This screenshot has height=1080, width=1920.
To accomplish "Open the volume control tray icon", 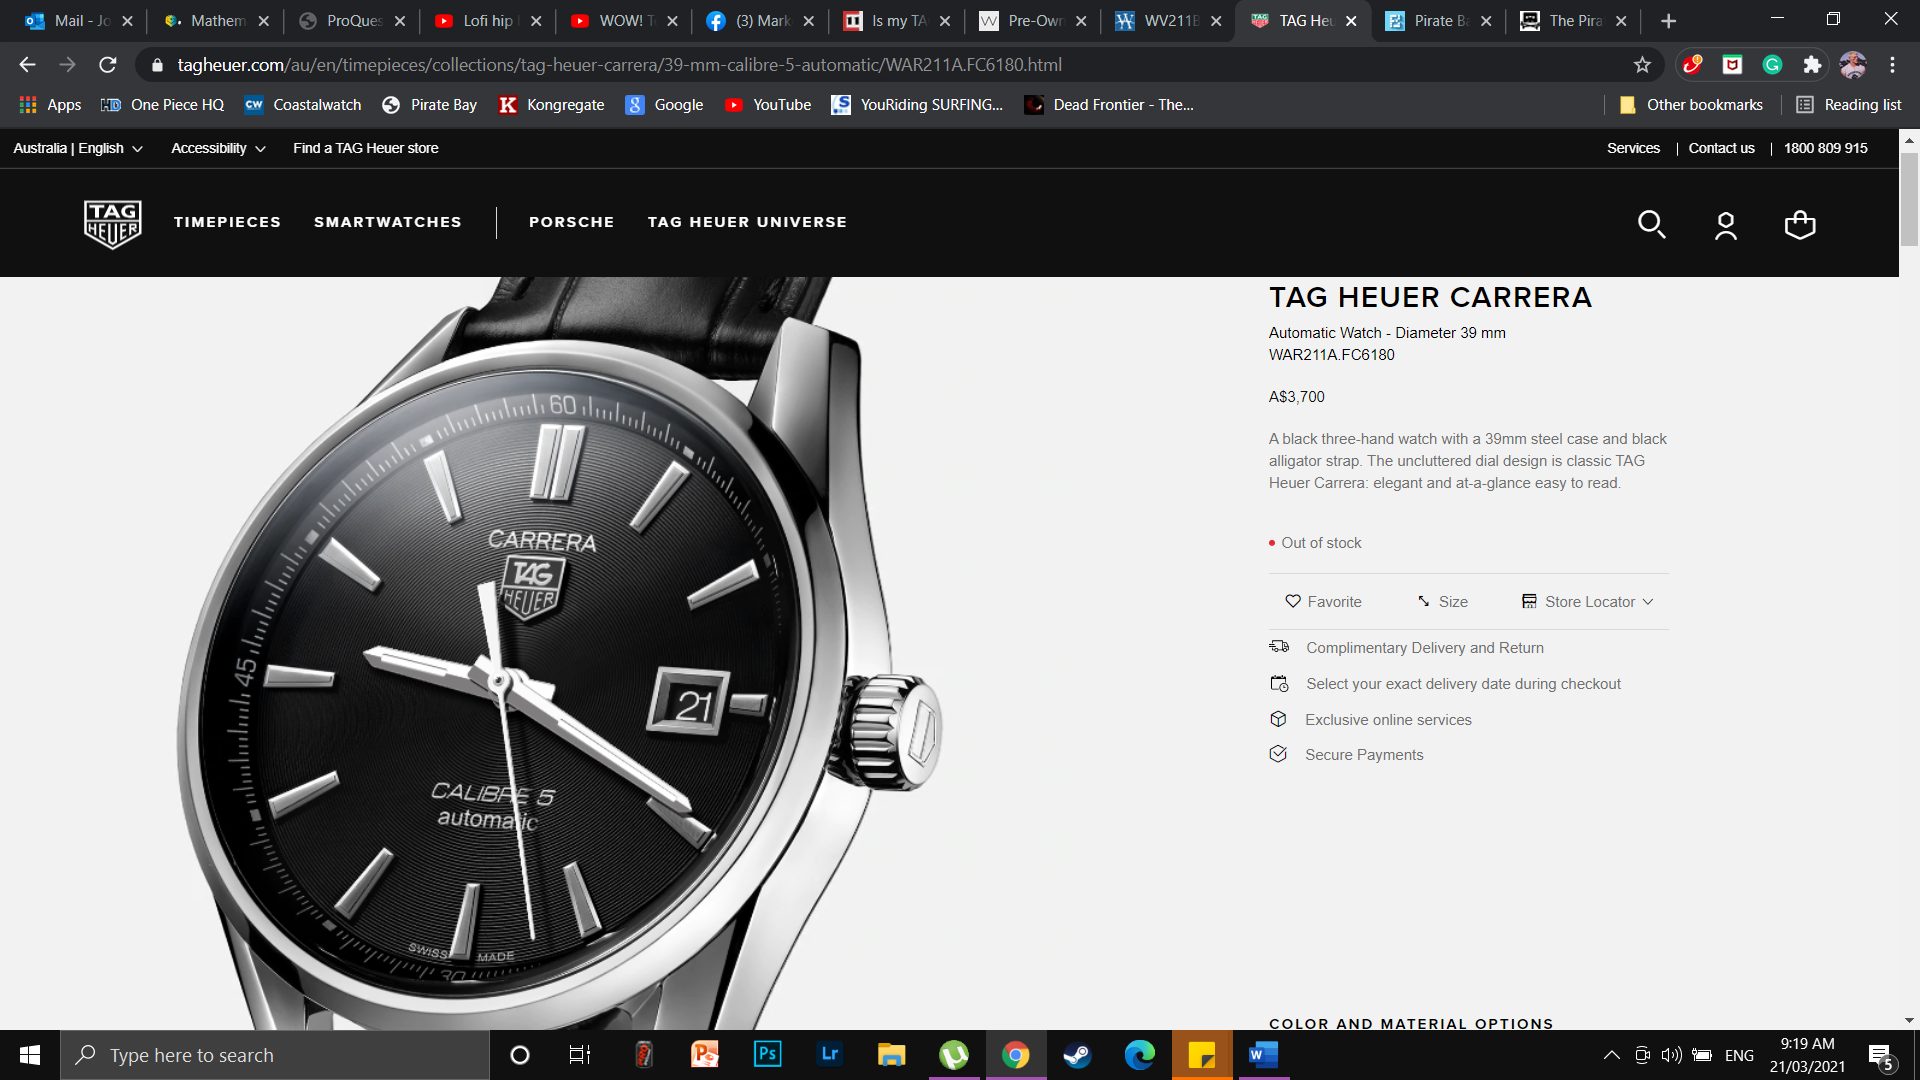I will 1671,1055.
